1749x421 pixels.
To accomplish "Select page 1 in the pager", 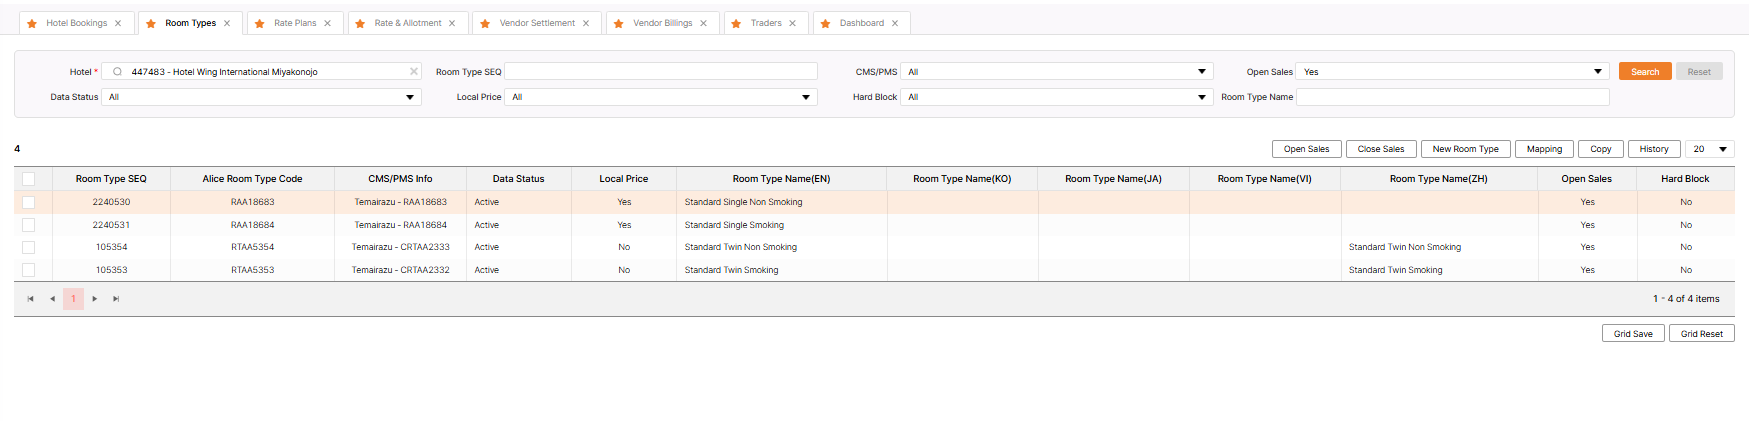I will click(73, 299).
